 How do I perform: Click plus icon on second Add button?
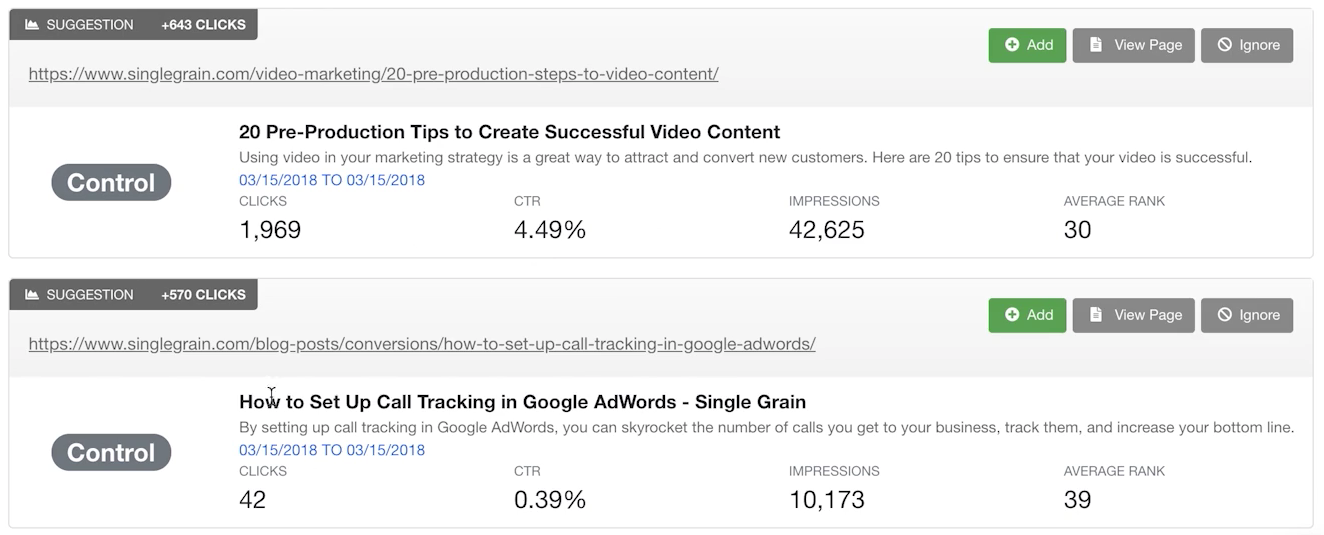point(1012,315)
